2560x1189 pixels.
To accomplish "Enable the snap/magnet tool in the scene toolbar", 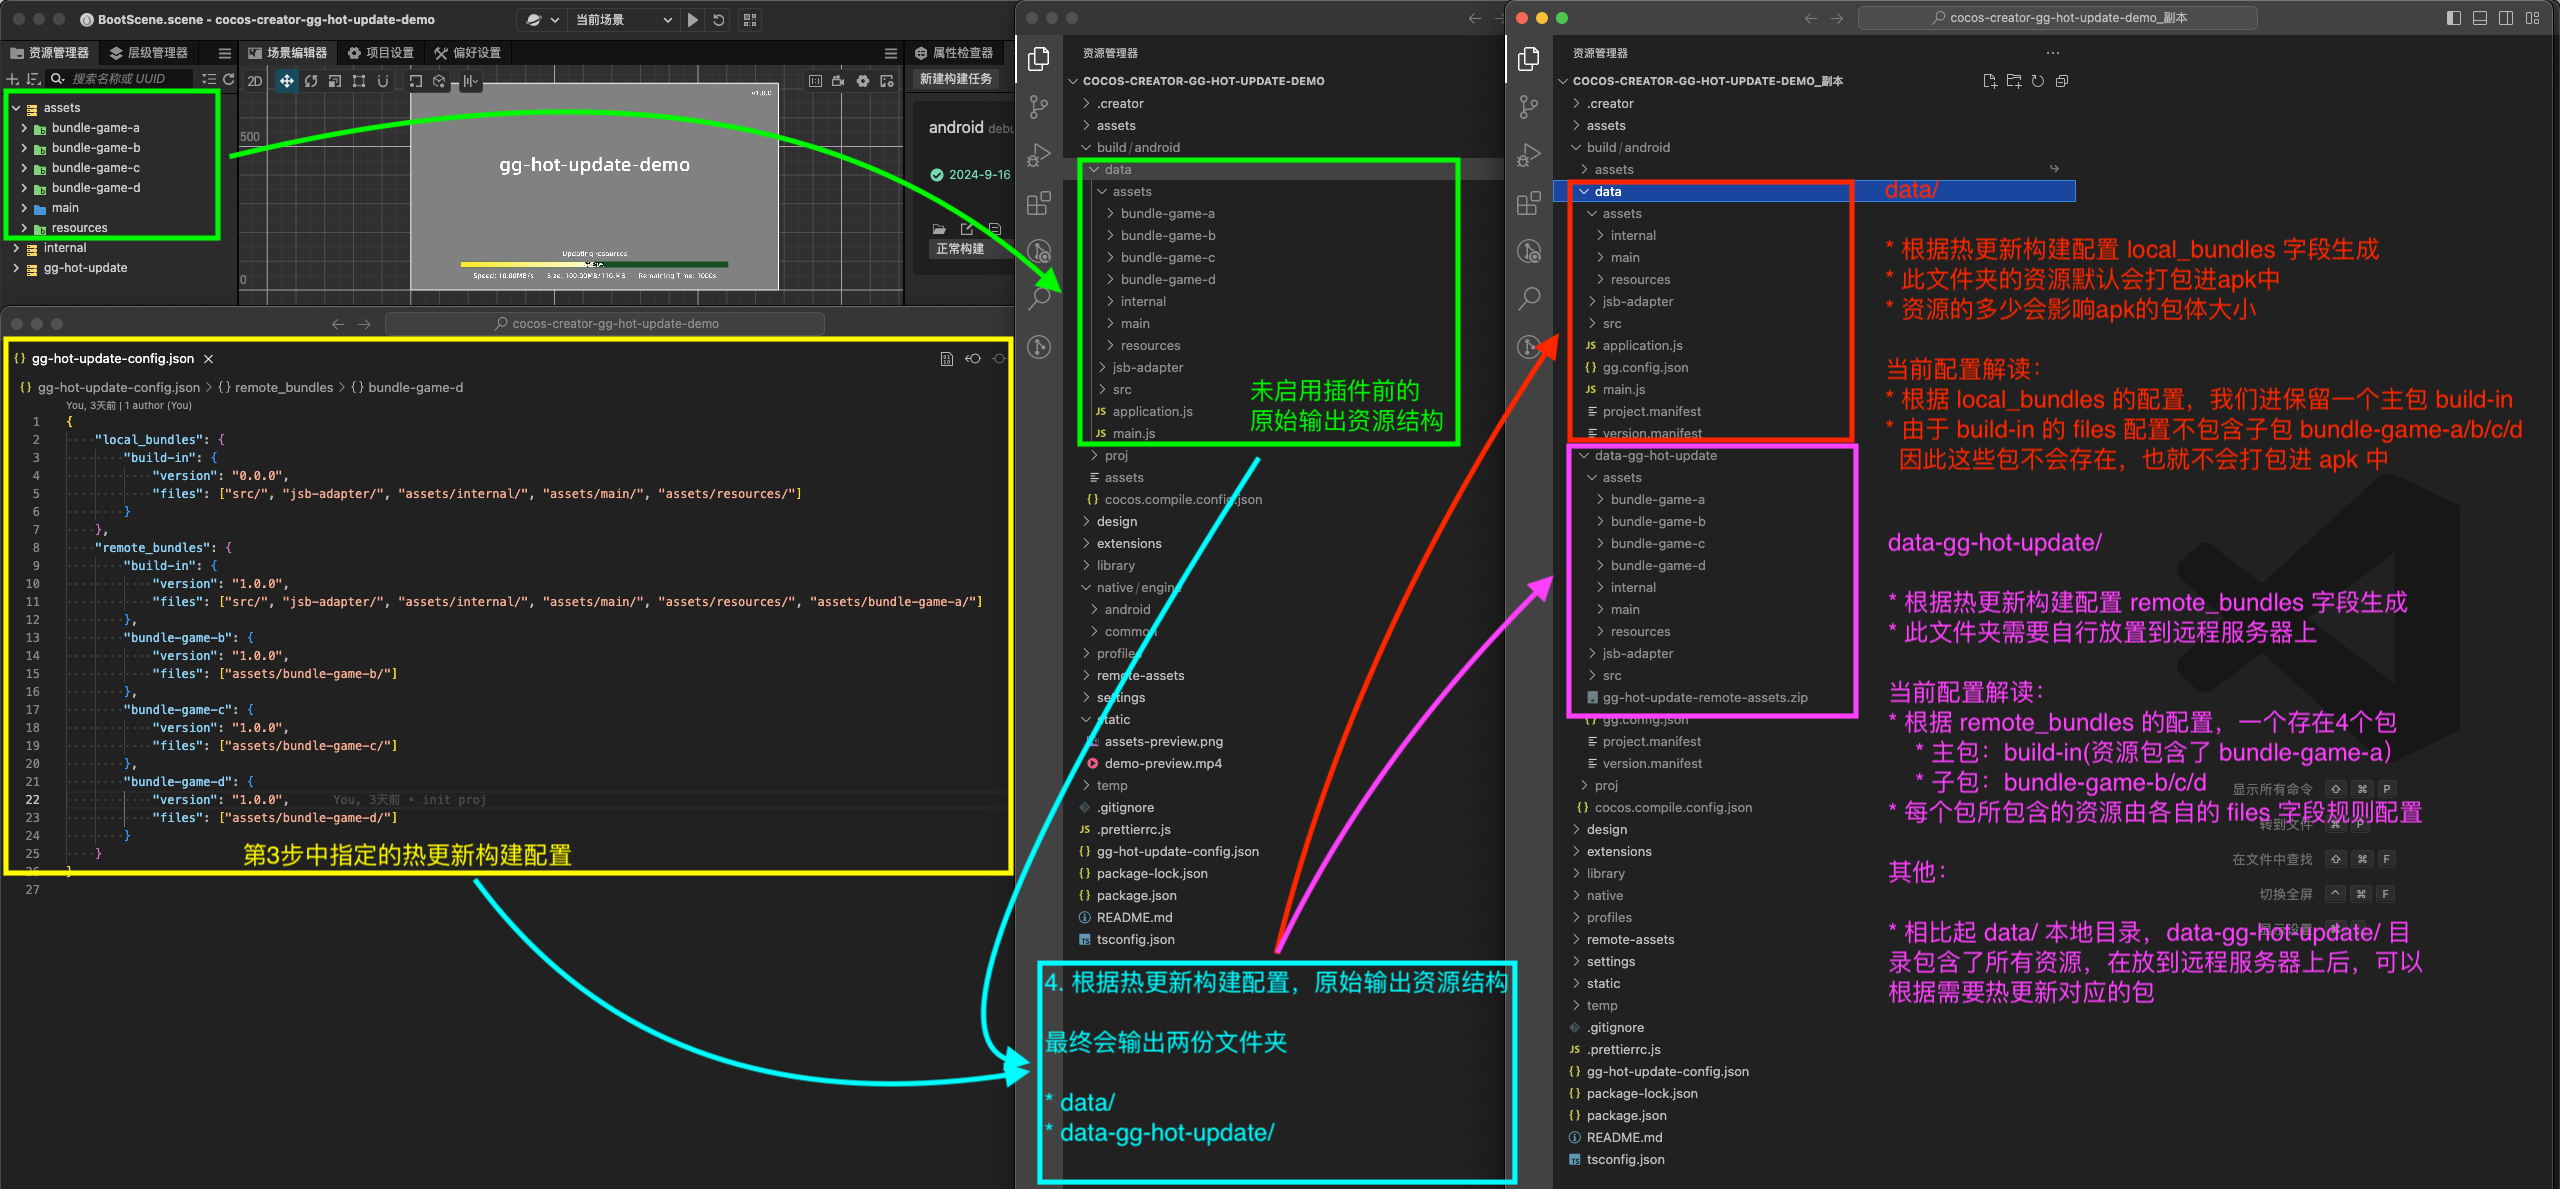I will tap(383, 82).
